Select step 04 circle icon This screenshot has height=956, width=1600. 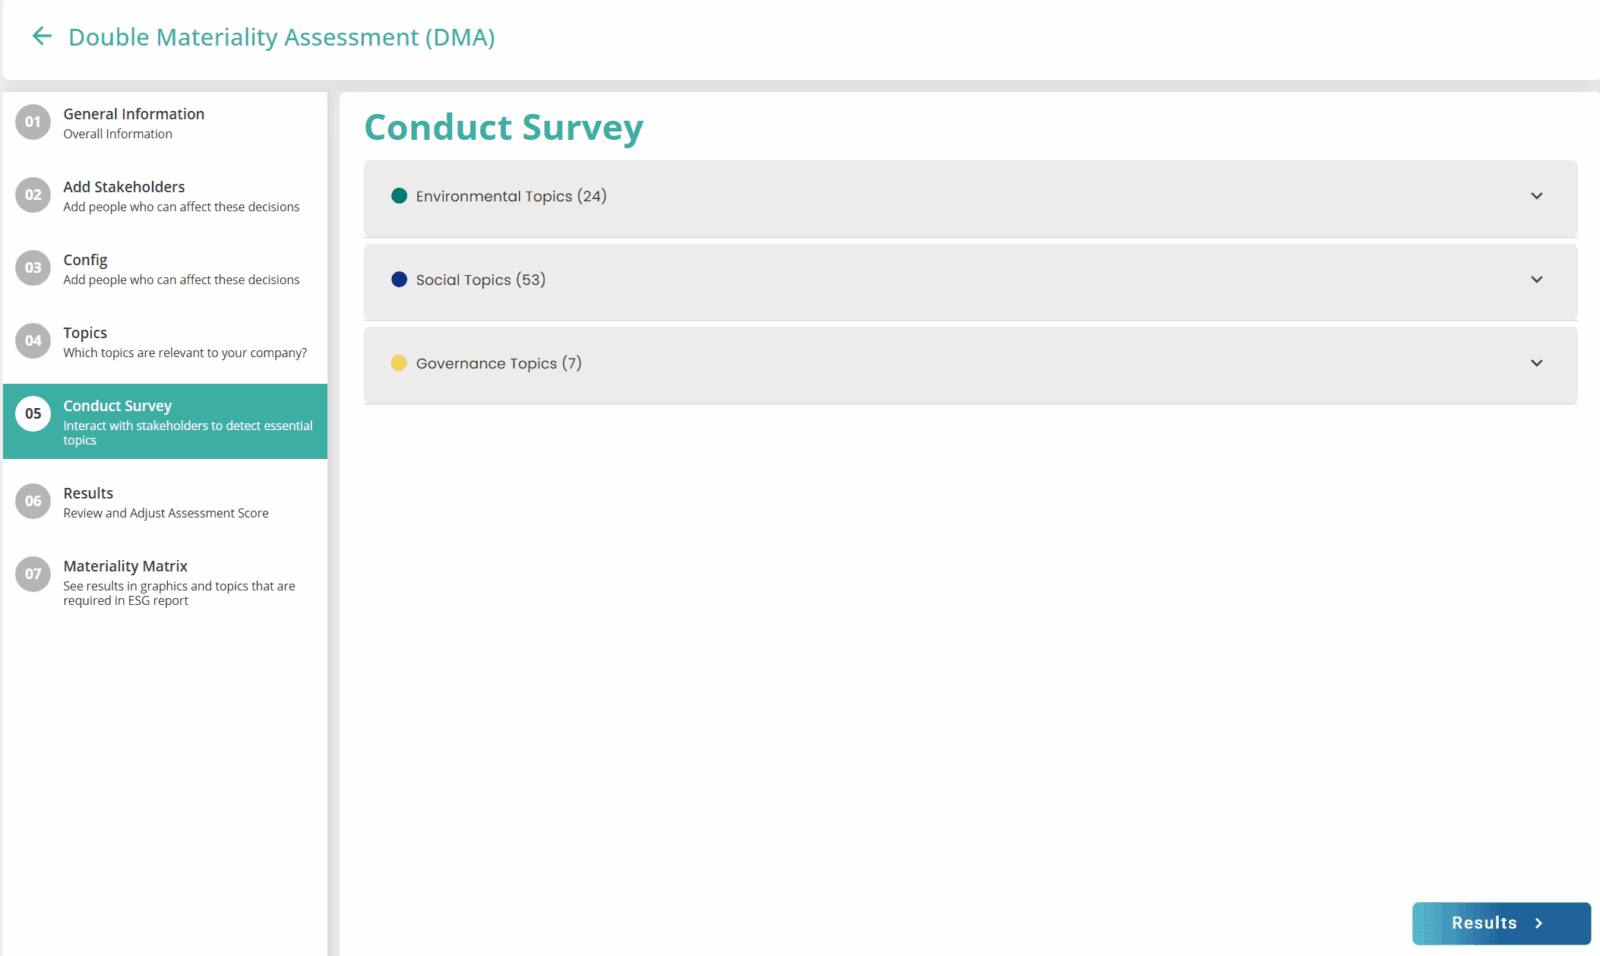pyautogui.click(x=33, y=341)
